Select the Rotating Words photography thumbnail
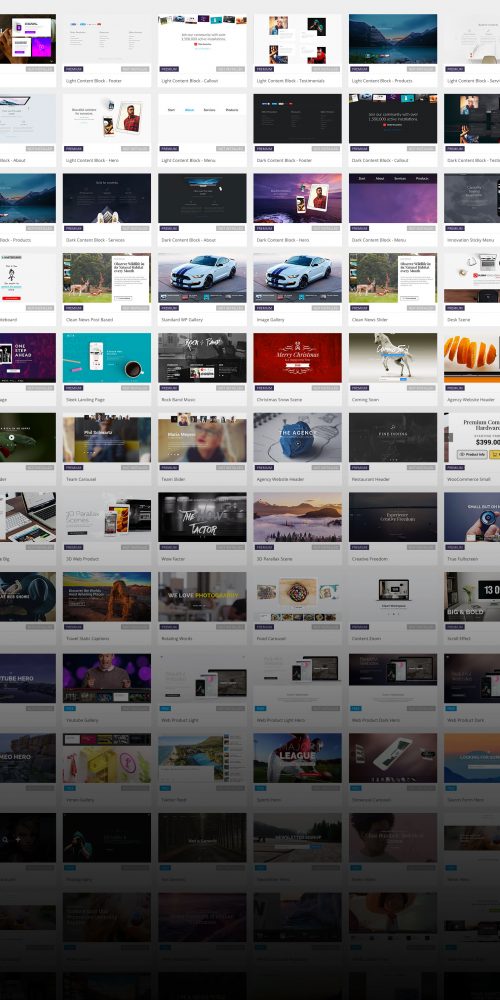The height and width of the screenshot is (1000, 500). pos(202,597)
